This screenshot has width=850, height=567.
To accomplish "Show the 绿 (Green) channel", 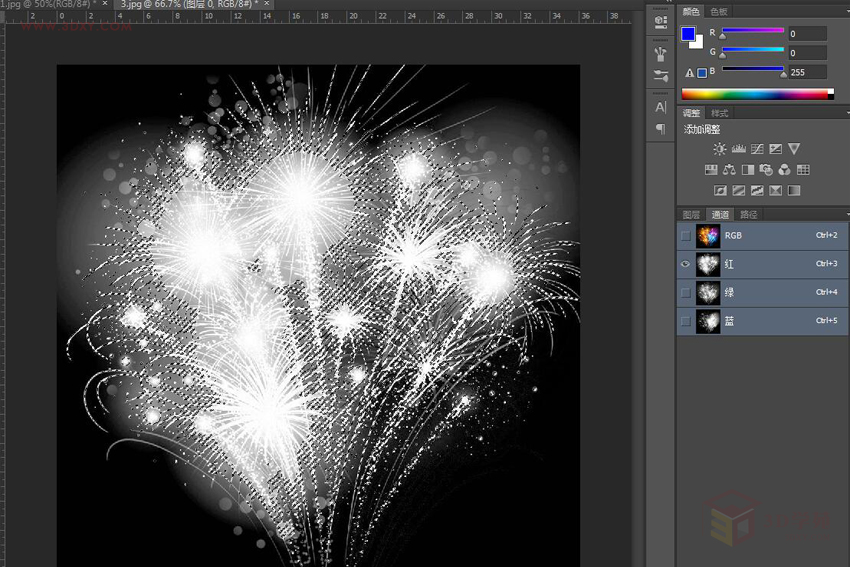I will tap(686, 293).
